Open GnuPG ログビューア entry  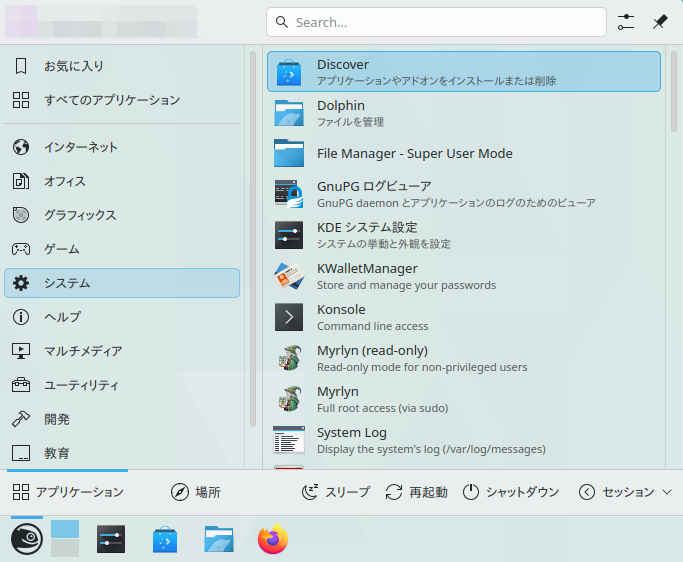[x=463, y=194]
